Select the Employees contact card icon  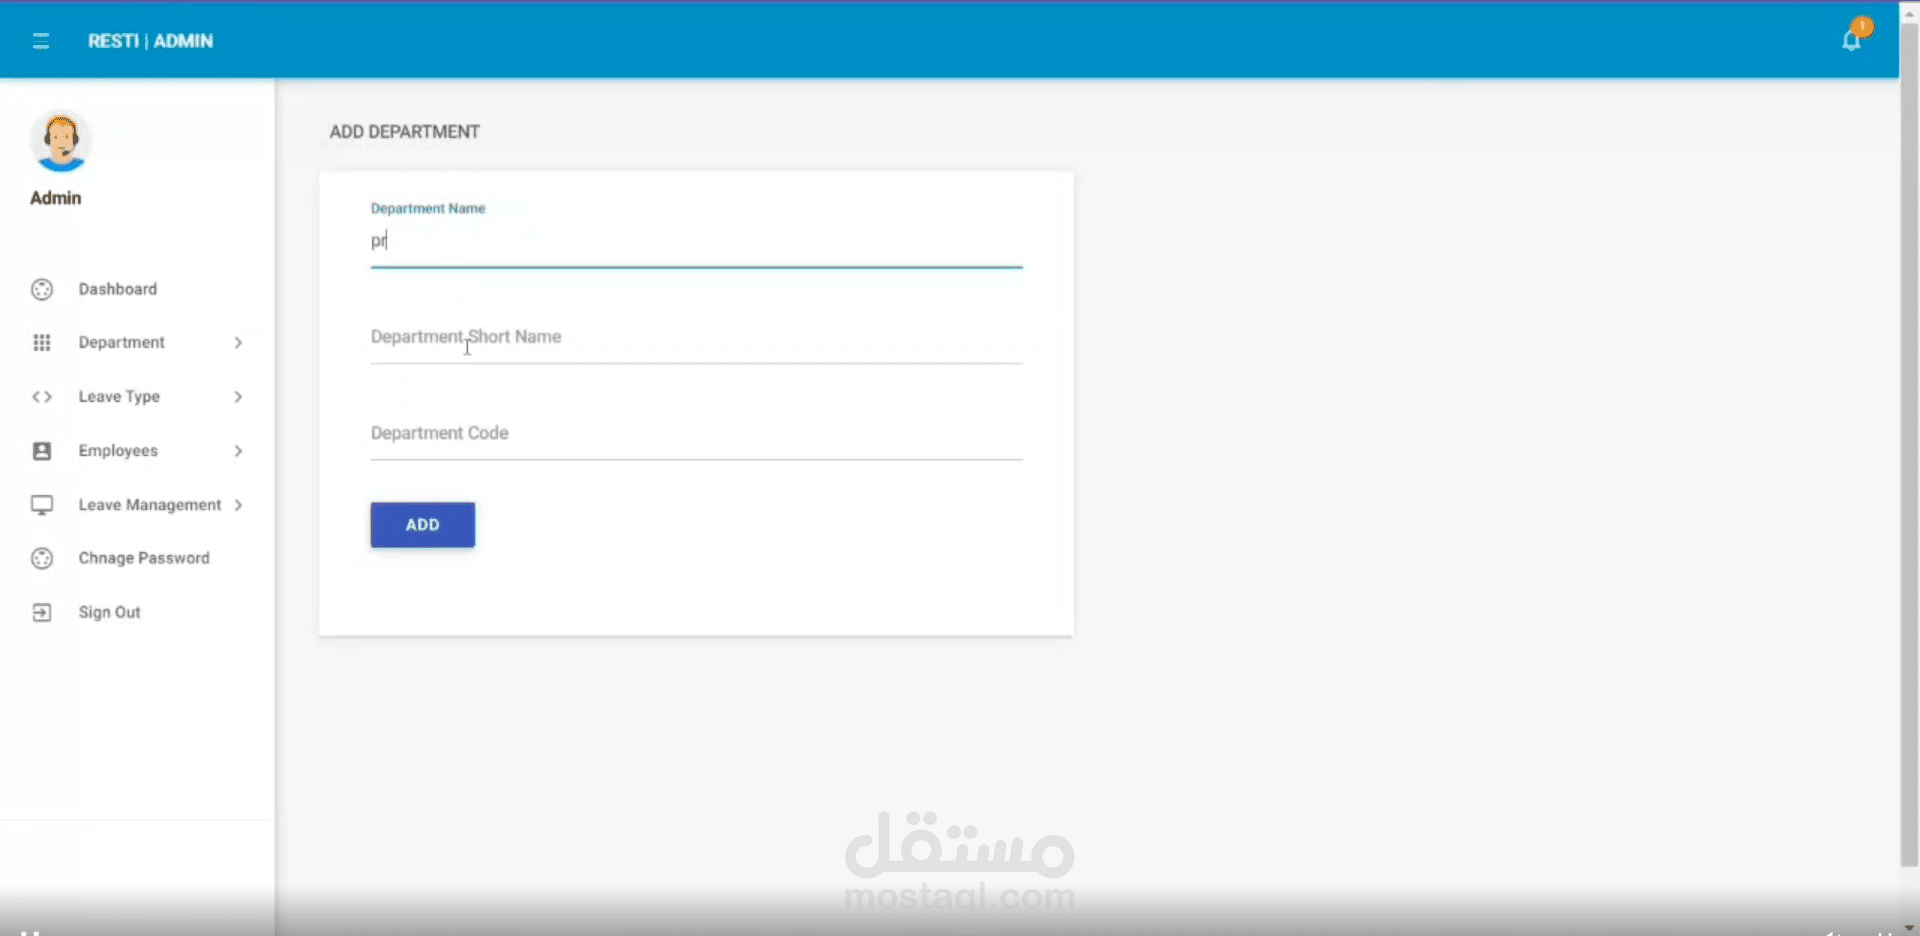click(41, 450)
